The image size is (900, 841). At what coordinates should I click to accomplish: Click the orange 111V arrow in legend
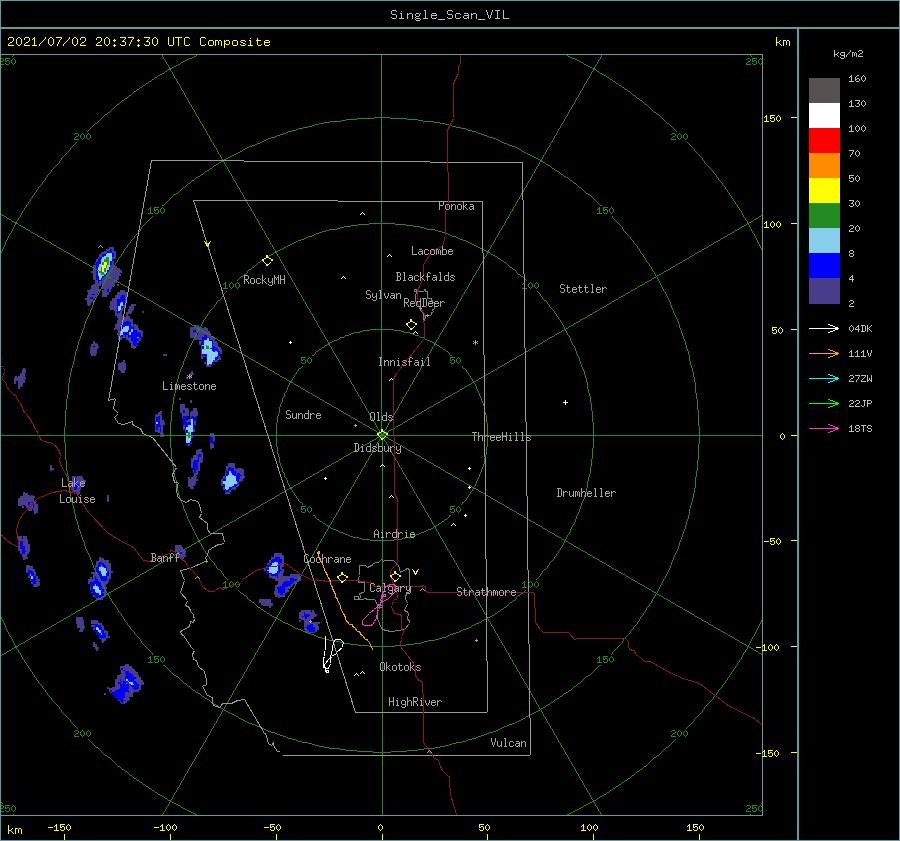(824, 354)
